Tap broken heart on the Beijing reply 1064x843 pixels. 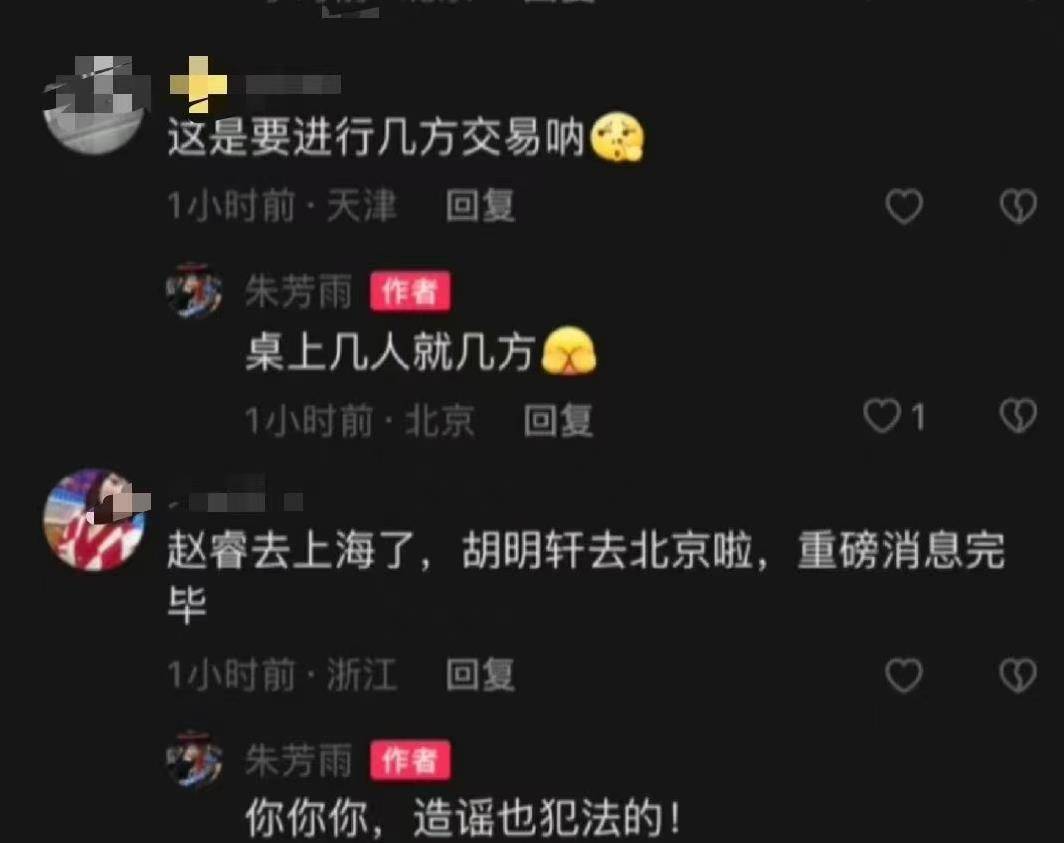click(x=1018, y=415)
